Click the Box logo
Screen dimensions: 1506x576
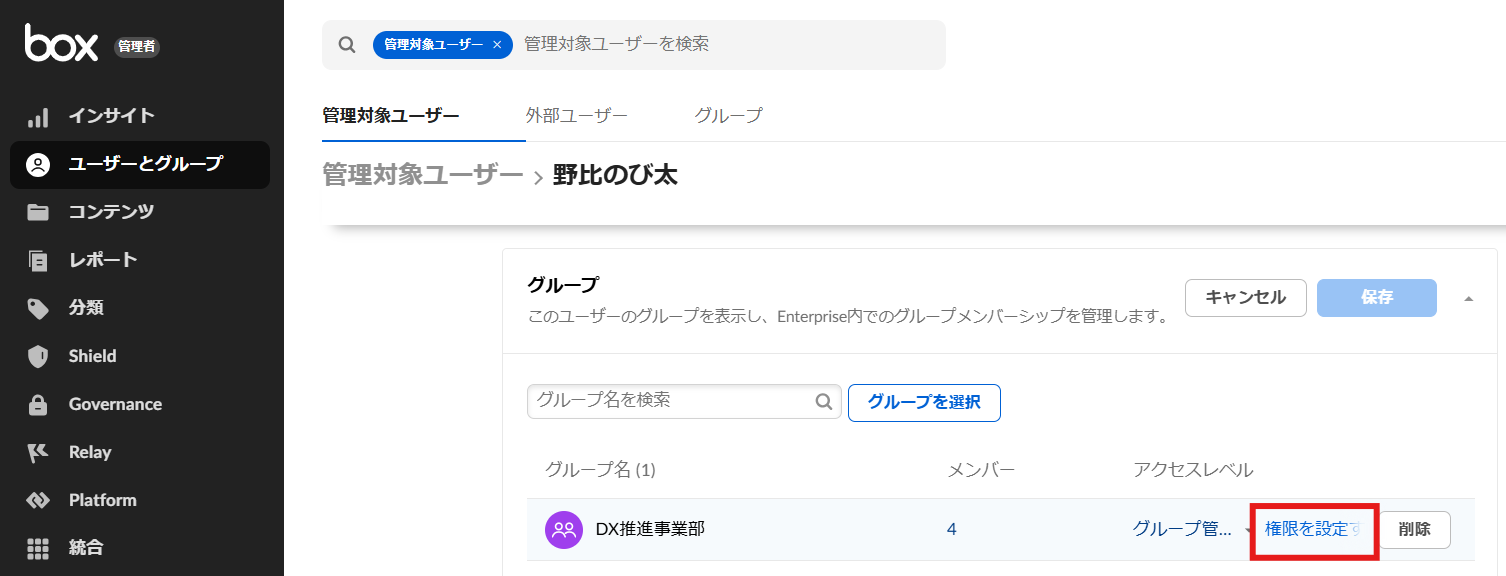tap(62, 42)
